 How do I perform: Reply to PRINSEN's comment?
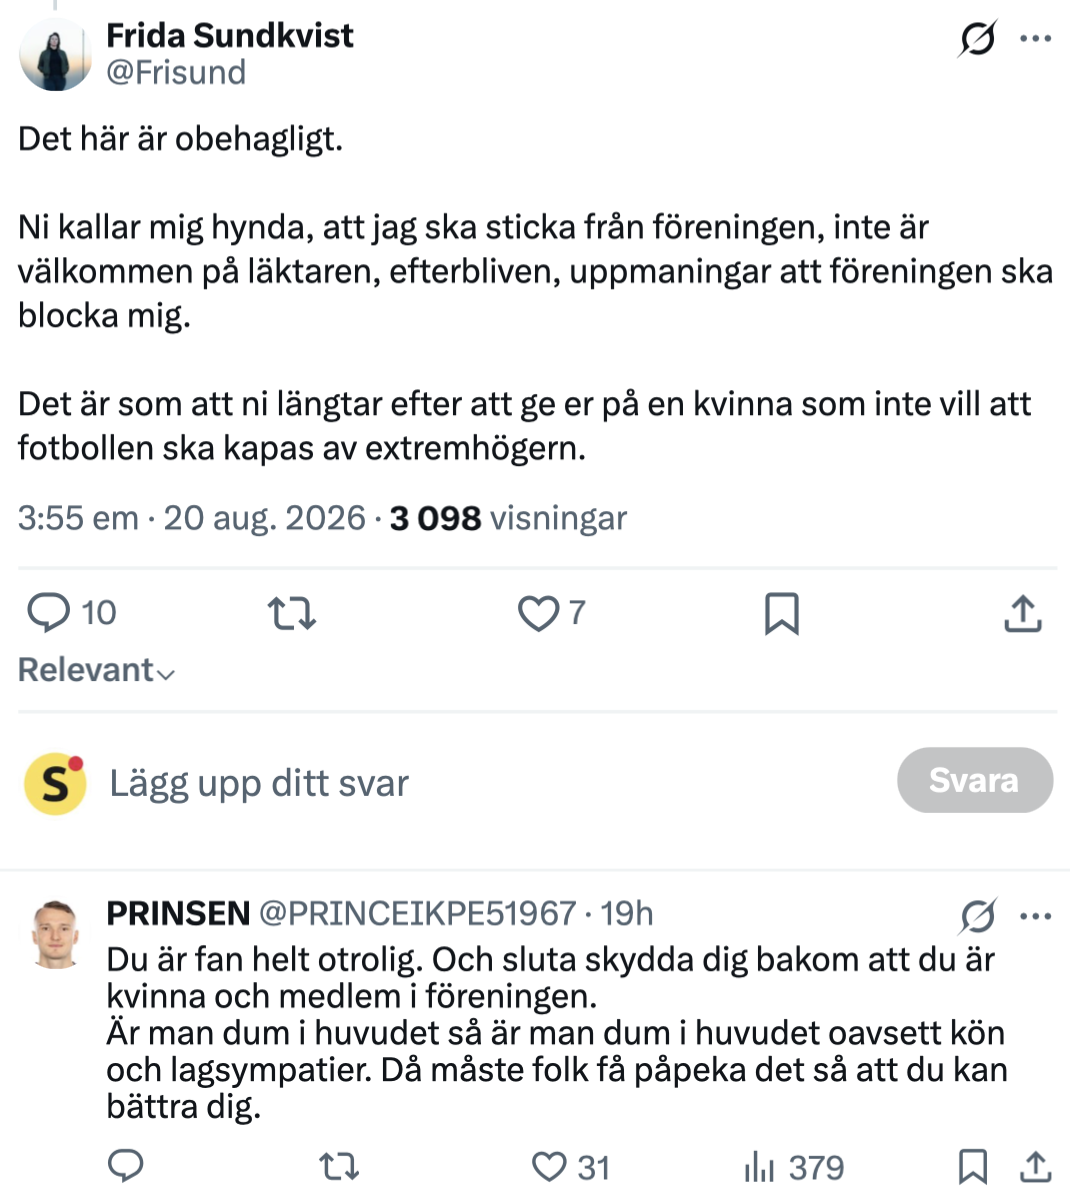(126, 1166)
